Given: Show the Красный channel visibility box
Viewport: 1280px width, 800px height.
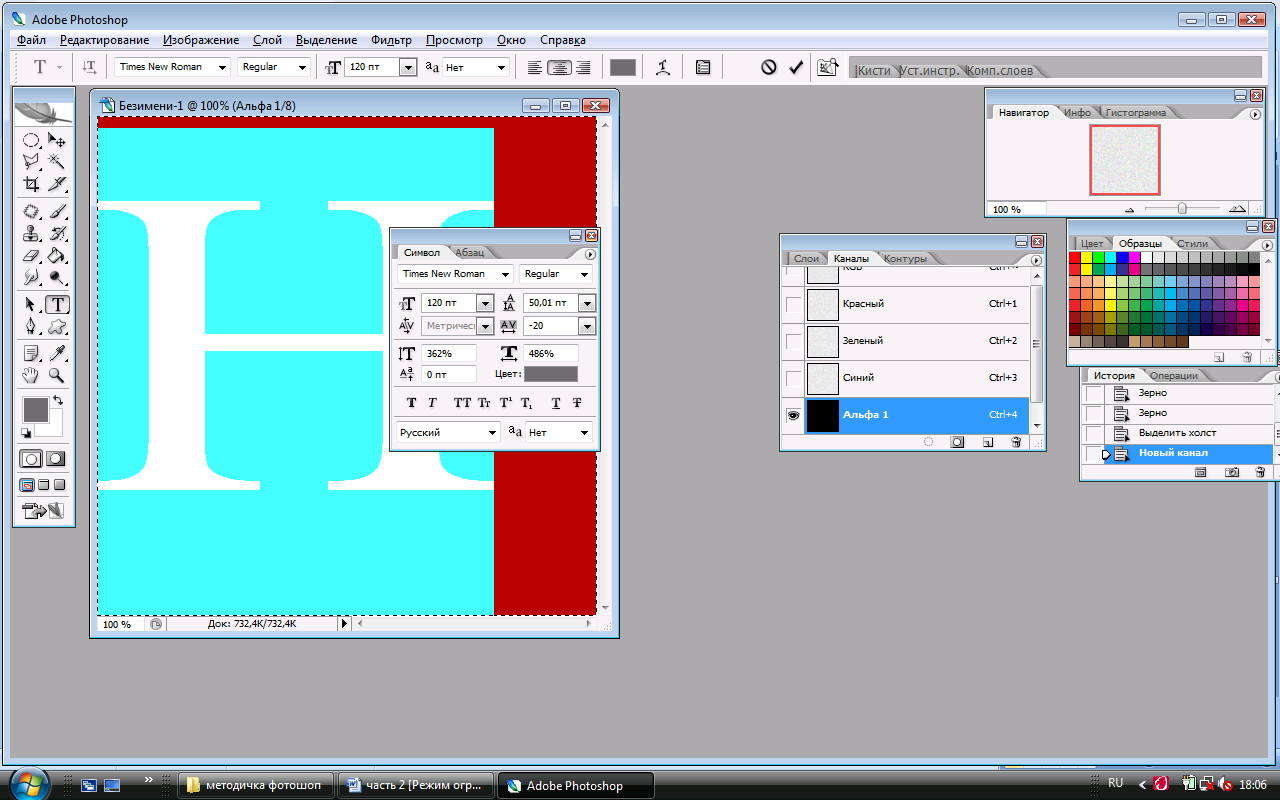Looking at the screenshot, I should 793,304.
